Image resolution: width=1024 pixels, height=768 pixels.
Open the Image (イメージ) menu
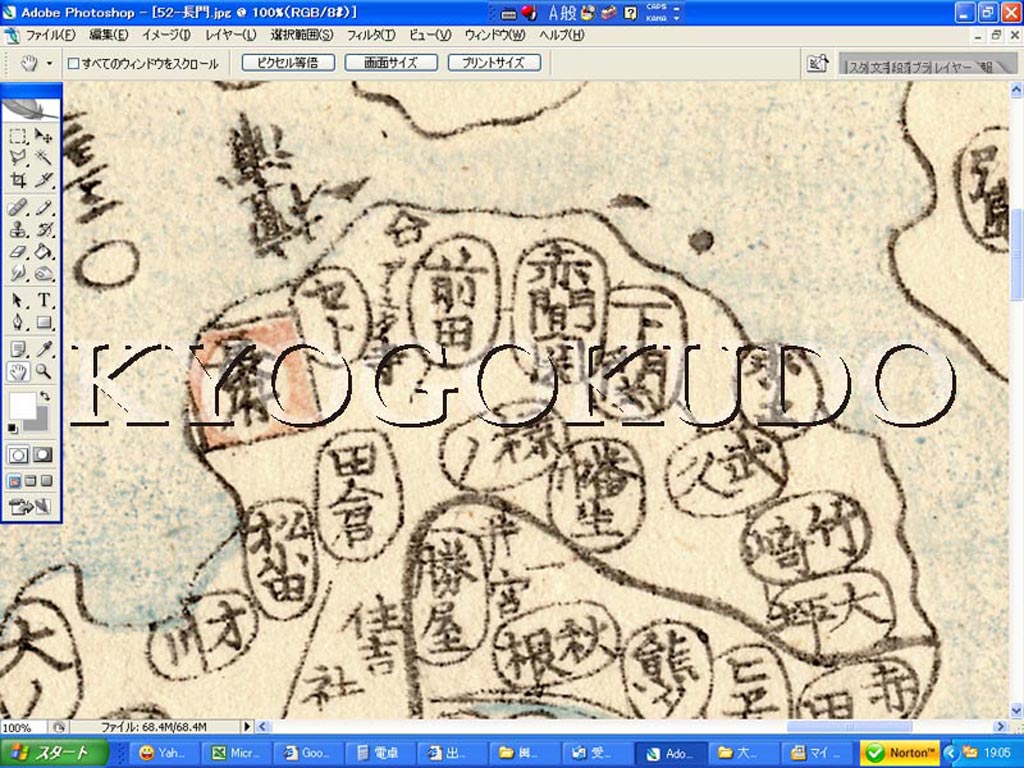[x=166, y=35]
